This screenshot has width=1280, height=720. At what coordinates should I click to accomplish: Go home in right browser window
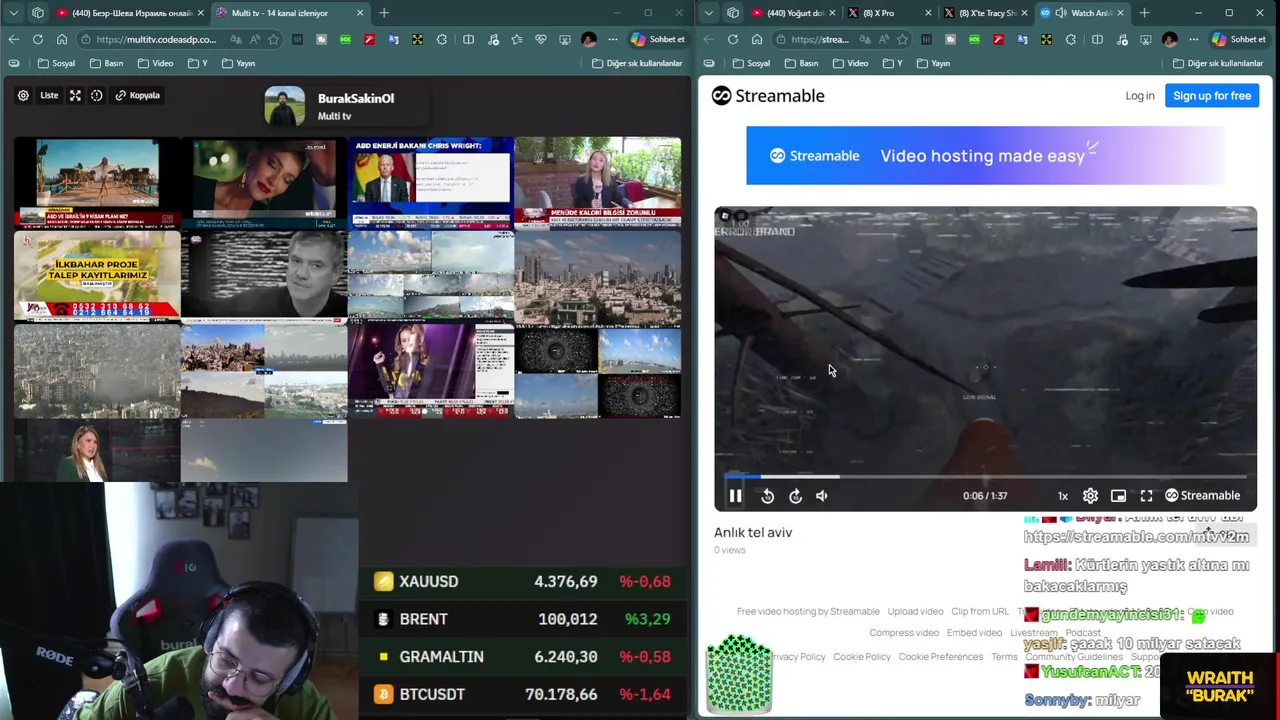(757, 39)
